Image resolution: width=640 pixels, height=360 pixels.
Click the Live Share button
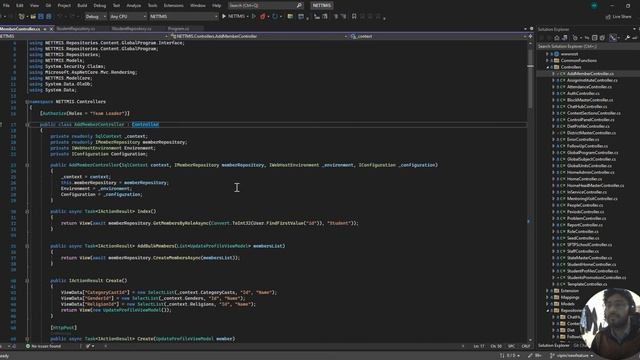pyautogui.click(x=618, y=17)
